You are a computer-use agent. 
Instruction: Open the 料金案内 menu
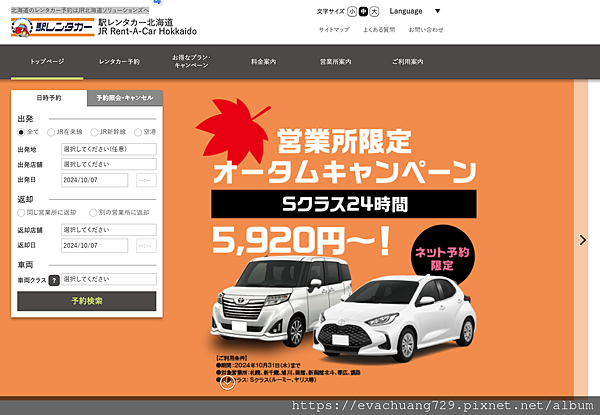click(x=263, y=62)
